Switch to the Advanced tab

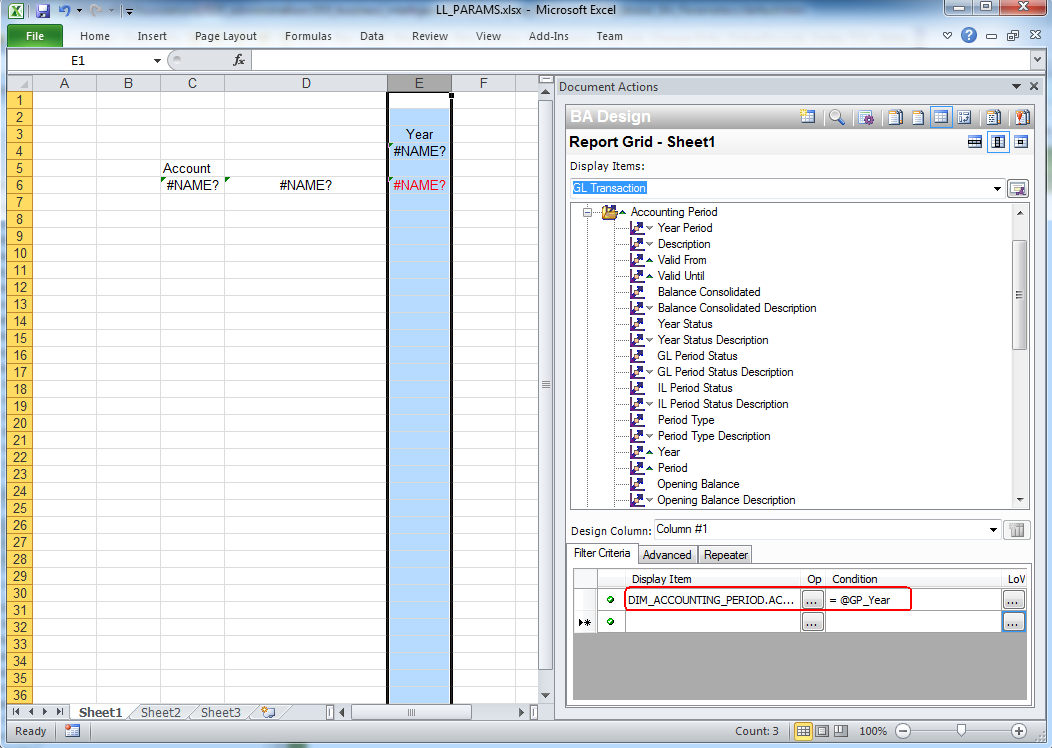point(667,555)
